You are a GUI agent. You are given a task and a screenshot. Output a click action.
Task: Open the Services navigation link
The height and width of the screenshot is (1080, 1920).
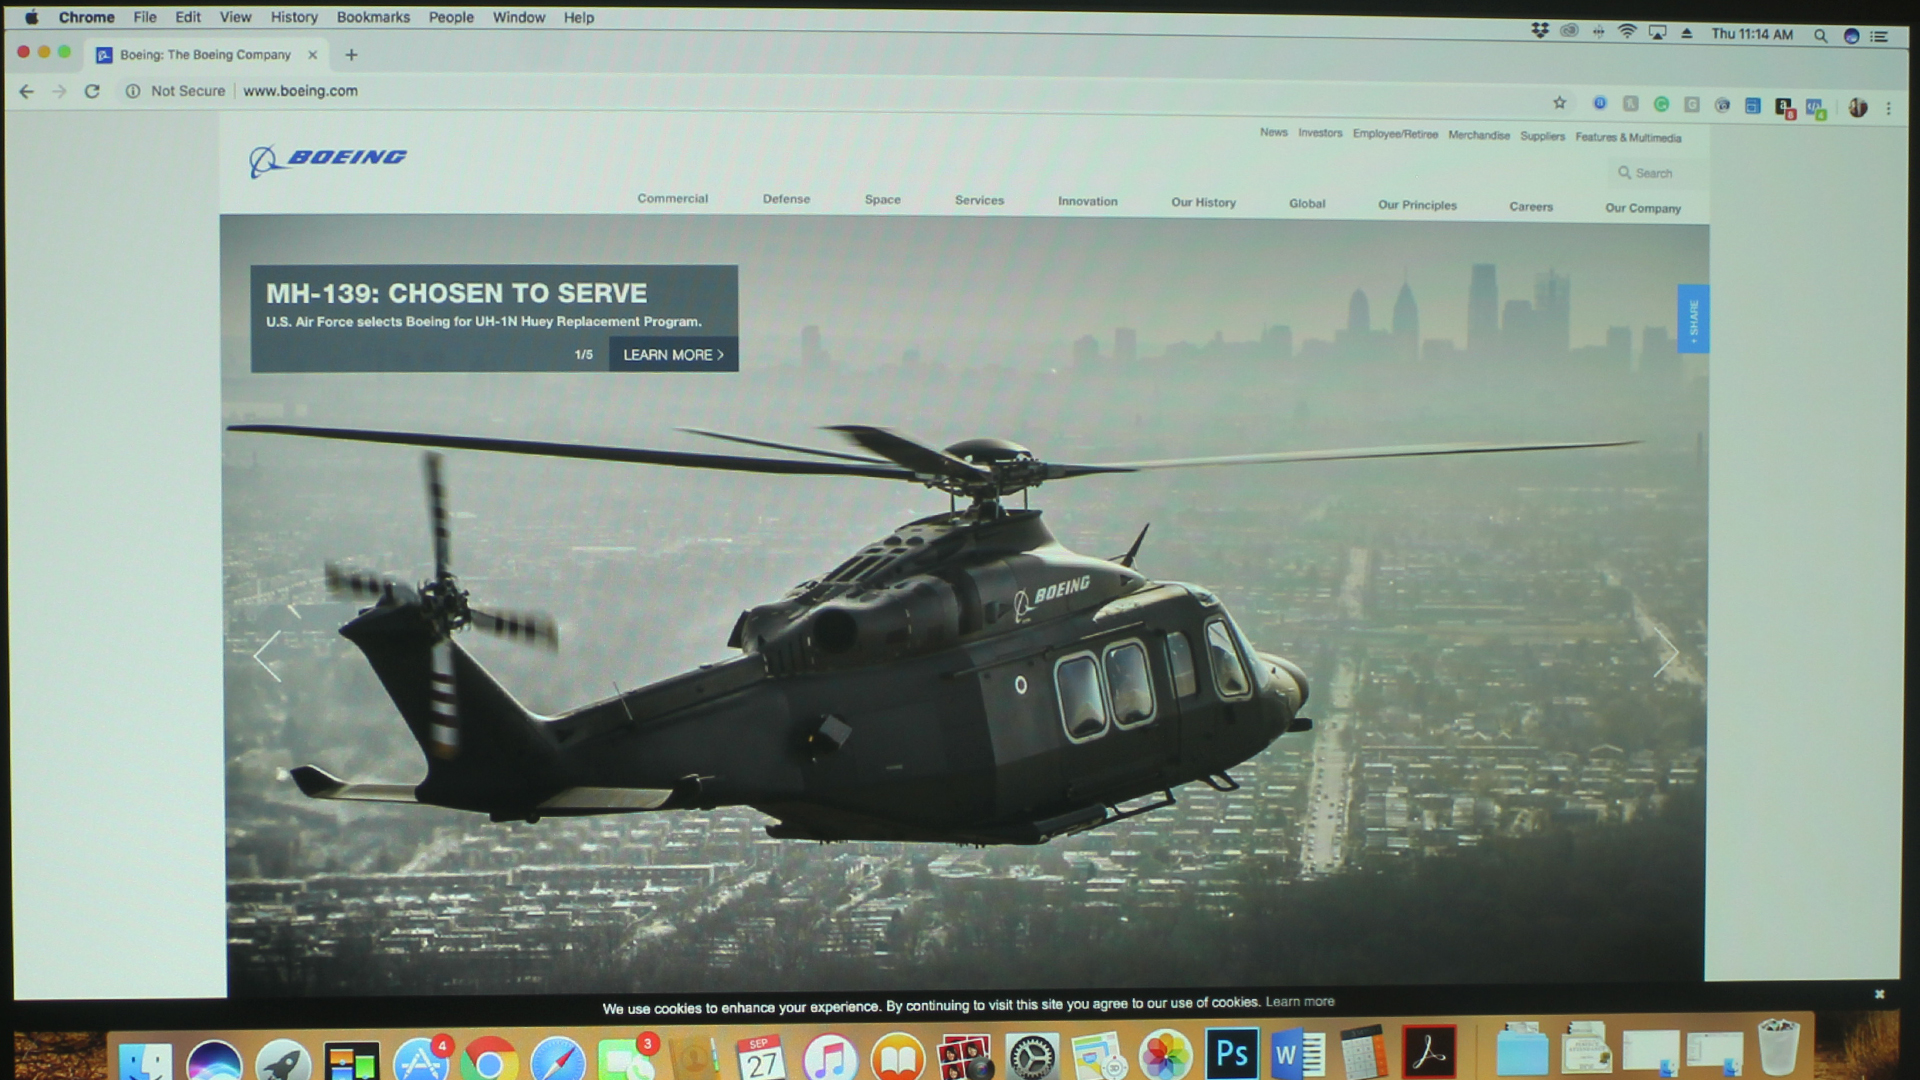click(x=979, y=200)
